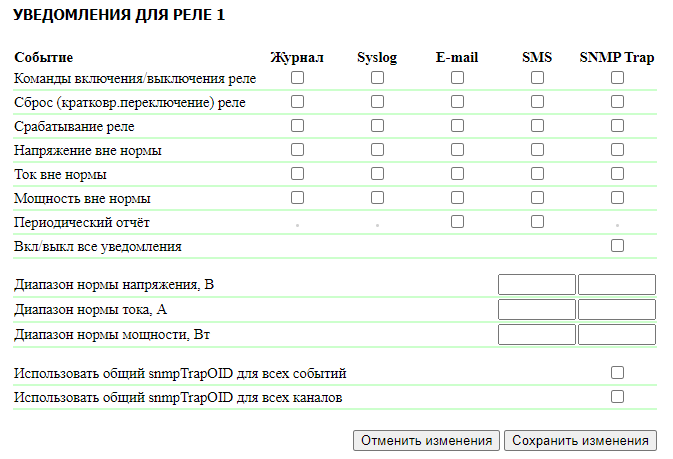Check Syslog for relay reset event
Screen dimensions: 673x459
(377, 101)
